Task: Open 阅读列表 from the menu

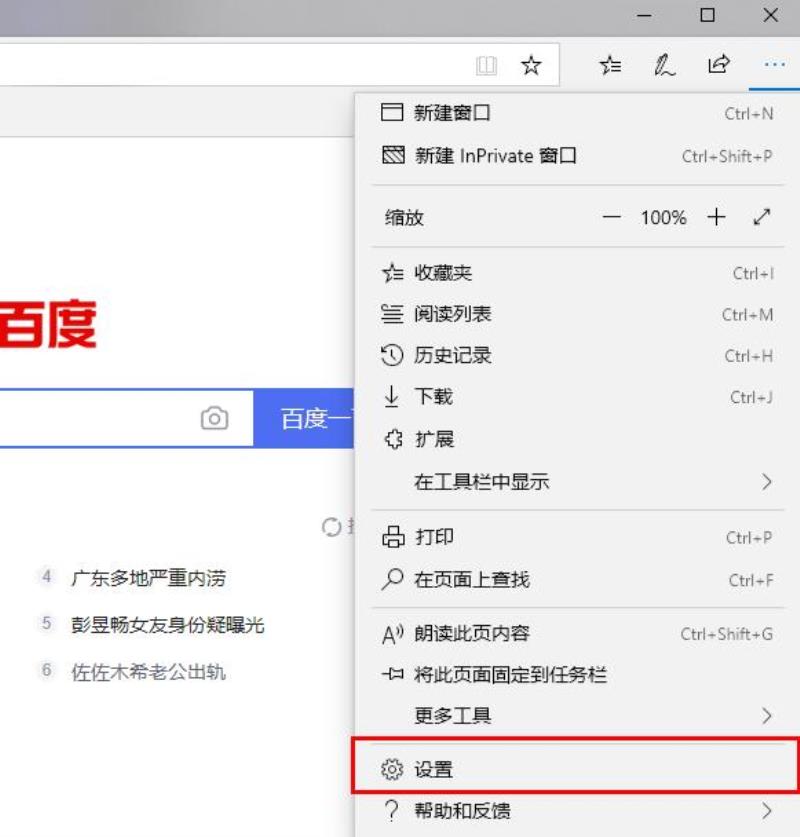Action: coord(577,314)
